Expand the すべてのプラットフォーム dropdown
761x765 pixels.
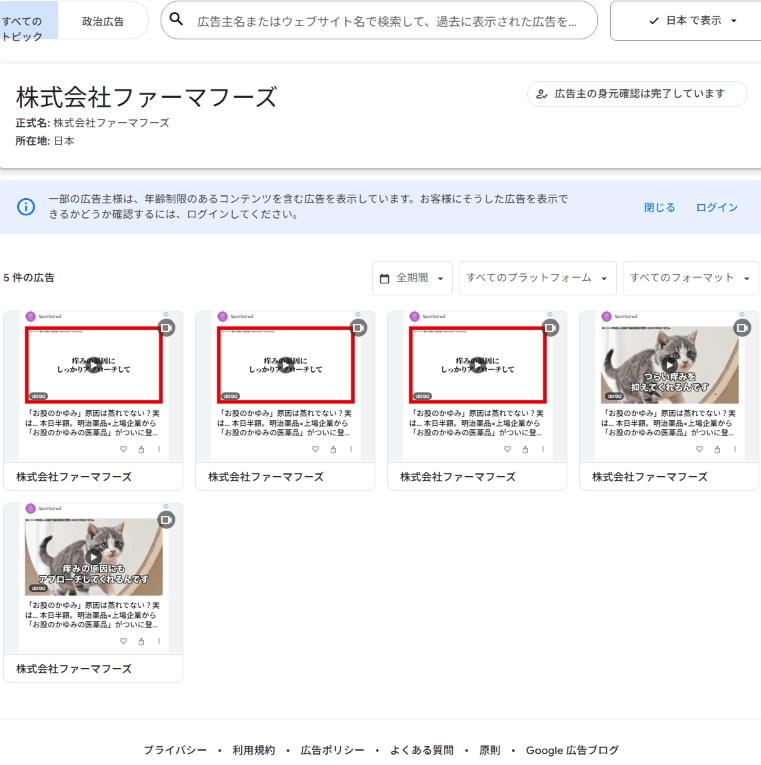pyautogui.click(x=538, y=278)
